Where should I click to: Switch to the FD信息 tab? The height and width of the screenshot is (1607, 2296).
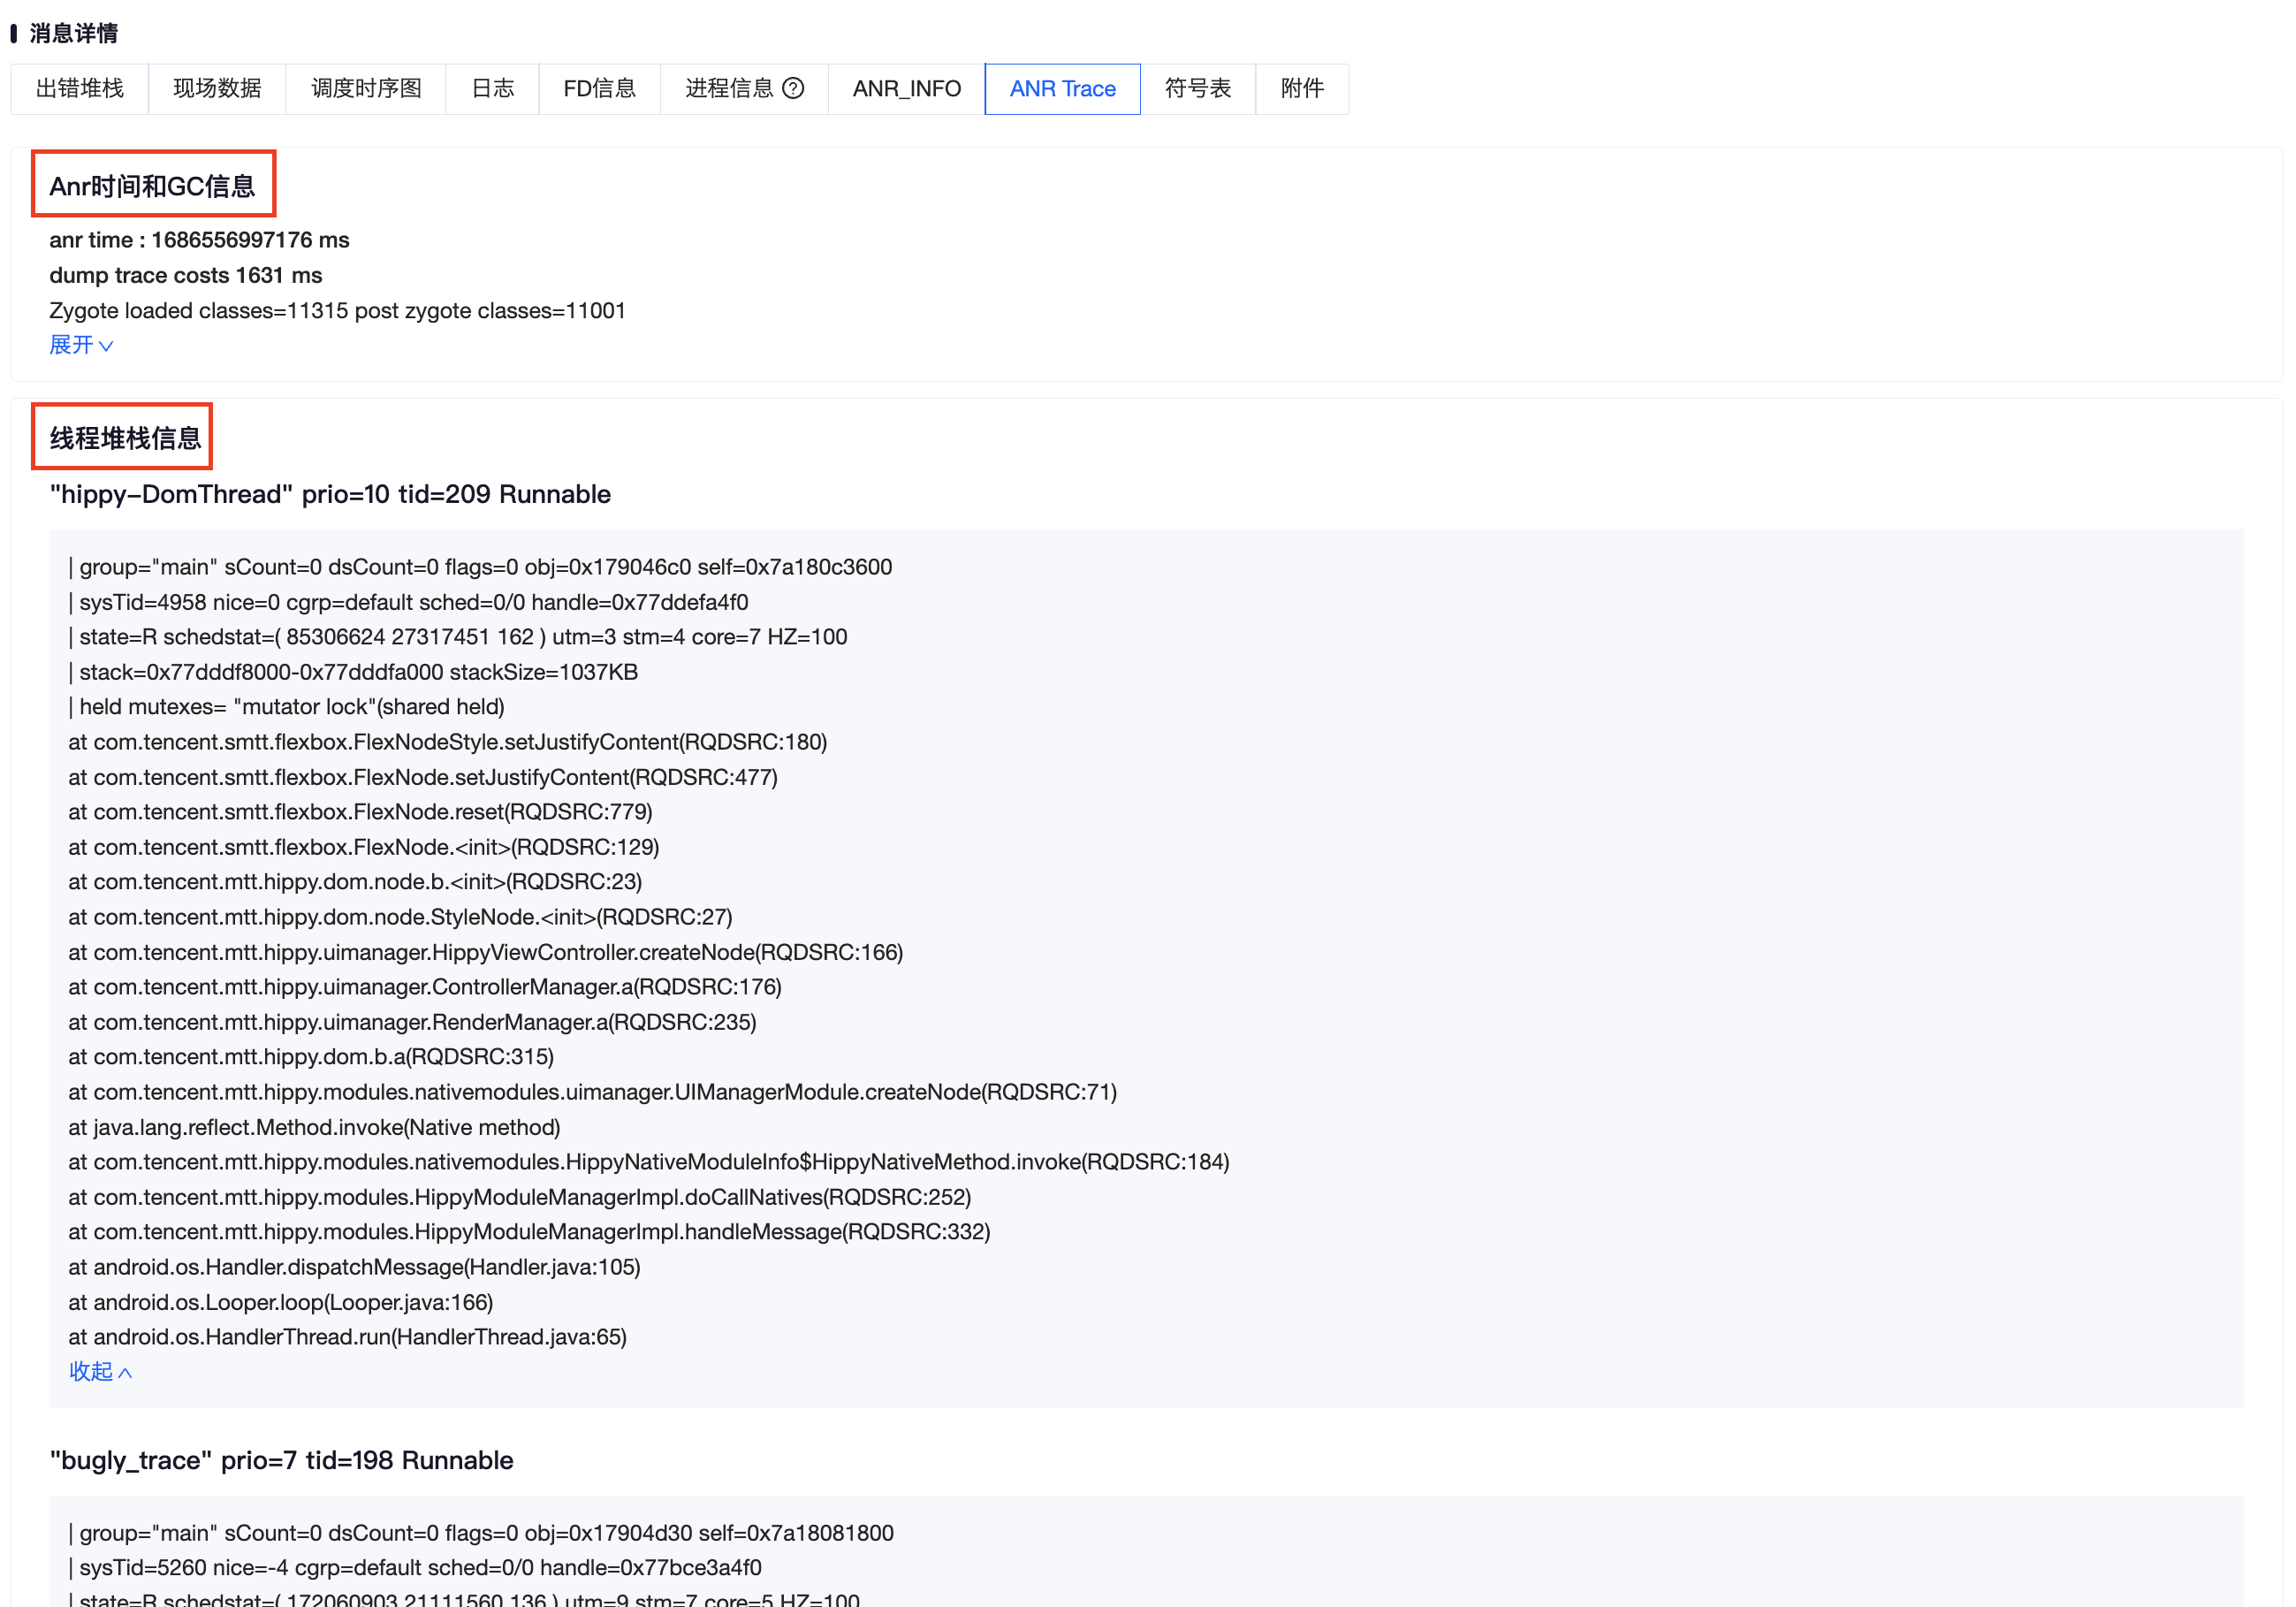click(599, 88)
